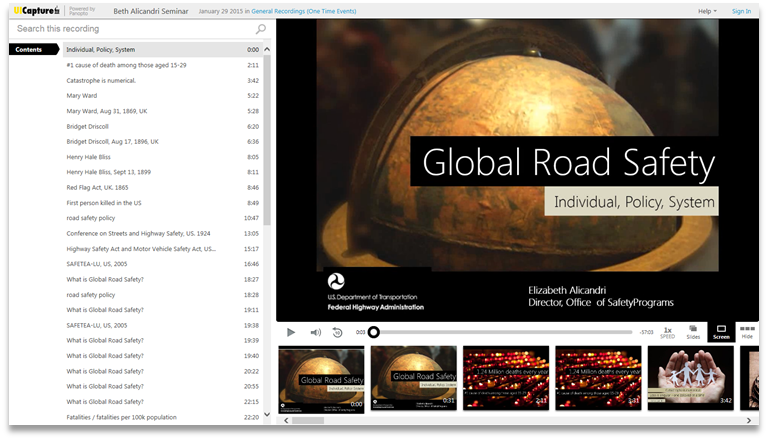Hide the thumbnail strip
Image resolution: width=768 pixels, height=440 pixels.
tap(747, 332)
